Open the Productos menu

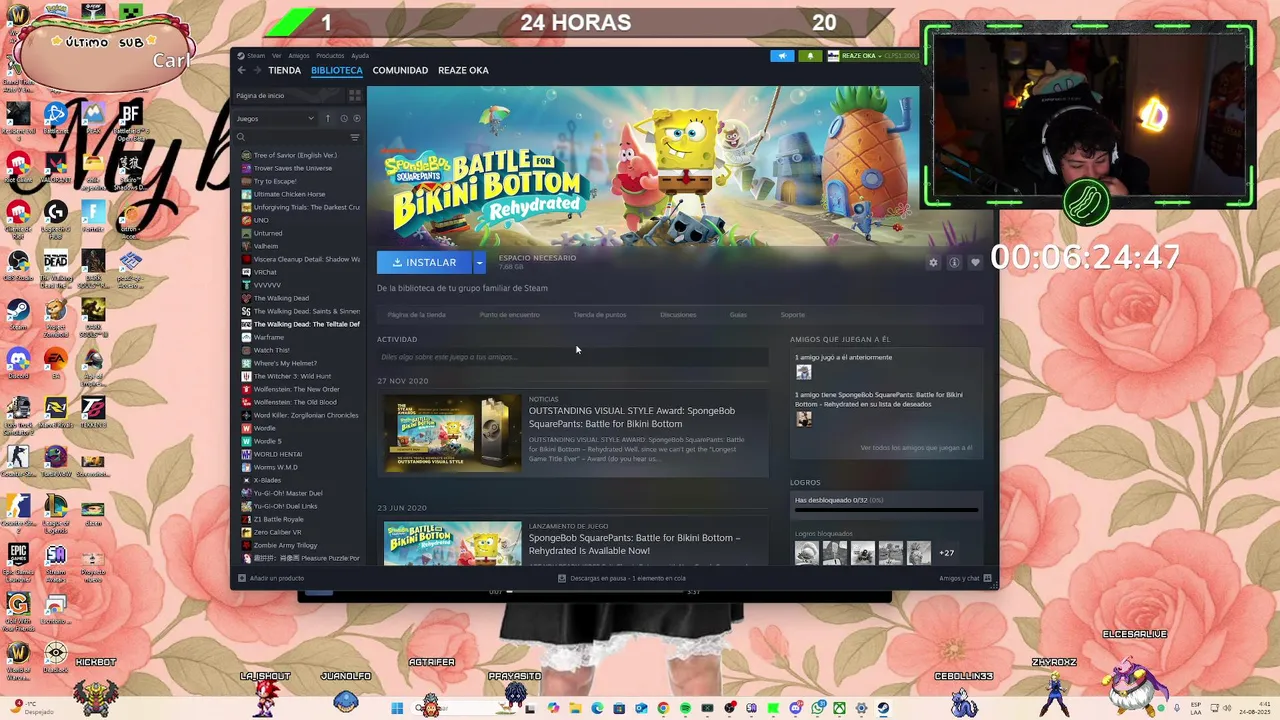tap(330, 56)
